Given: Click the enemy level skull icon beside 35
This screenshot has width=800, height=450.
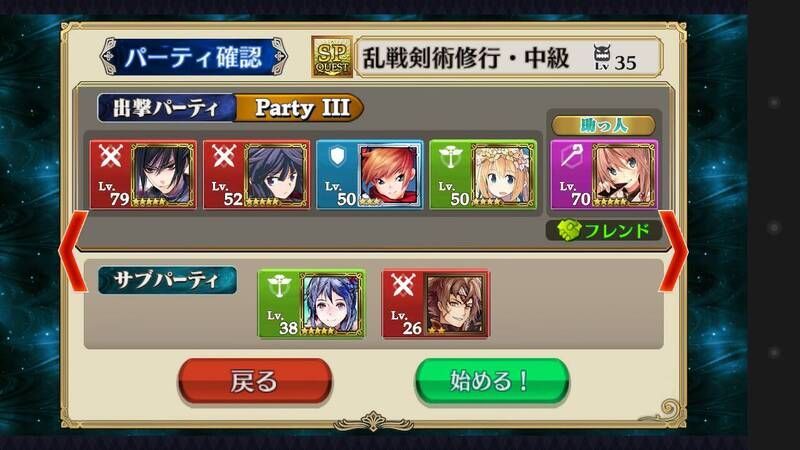Looking at the screenshot, I should click(602, 57).
